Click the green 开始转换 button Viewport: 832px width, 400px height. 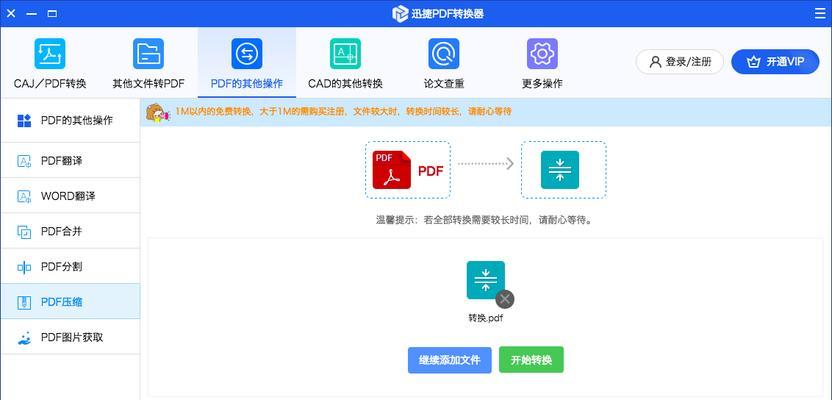coord(531,360)
